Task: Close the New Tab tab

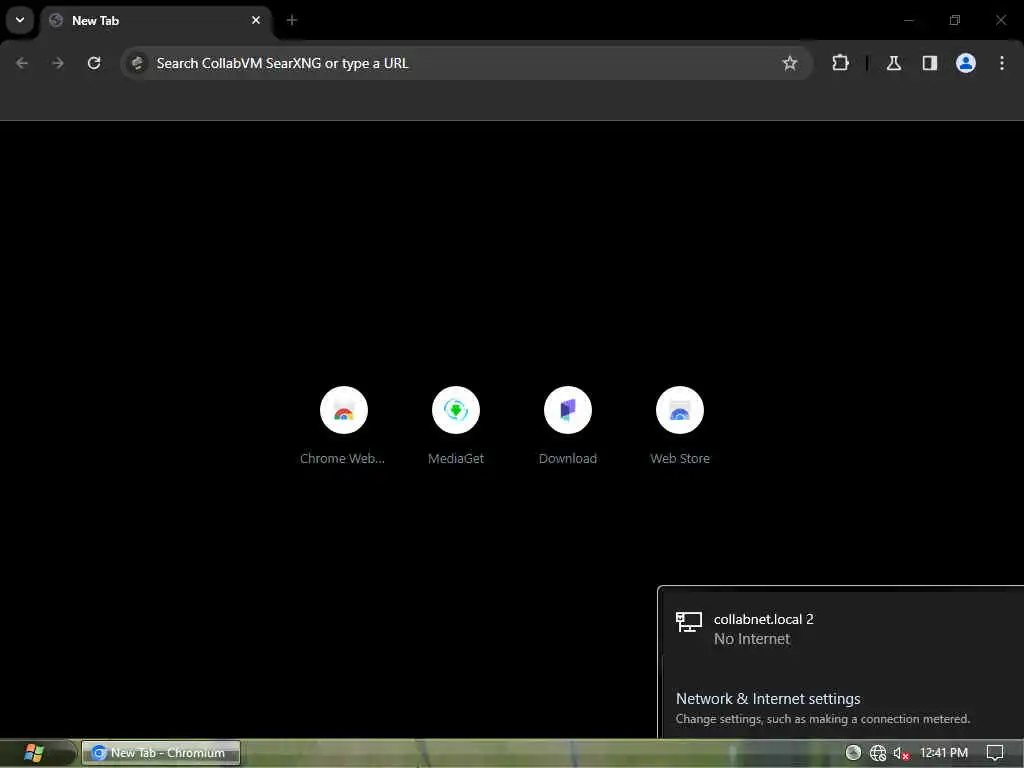Action: click(x=256, y=20)
